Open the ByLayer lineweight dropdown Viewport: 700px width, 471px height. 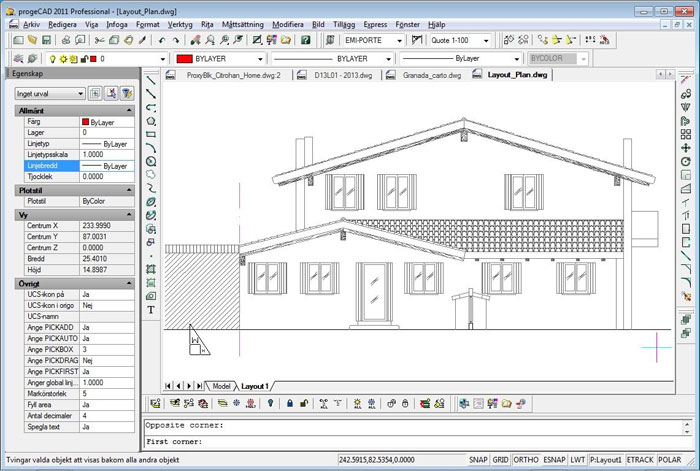pyautogui.click(x=517, y=59)
